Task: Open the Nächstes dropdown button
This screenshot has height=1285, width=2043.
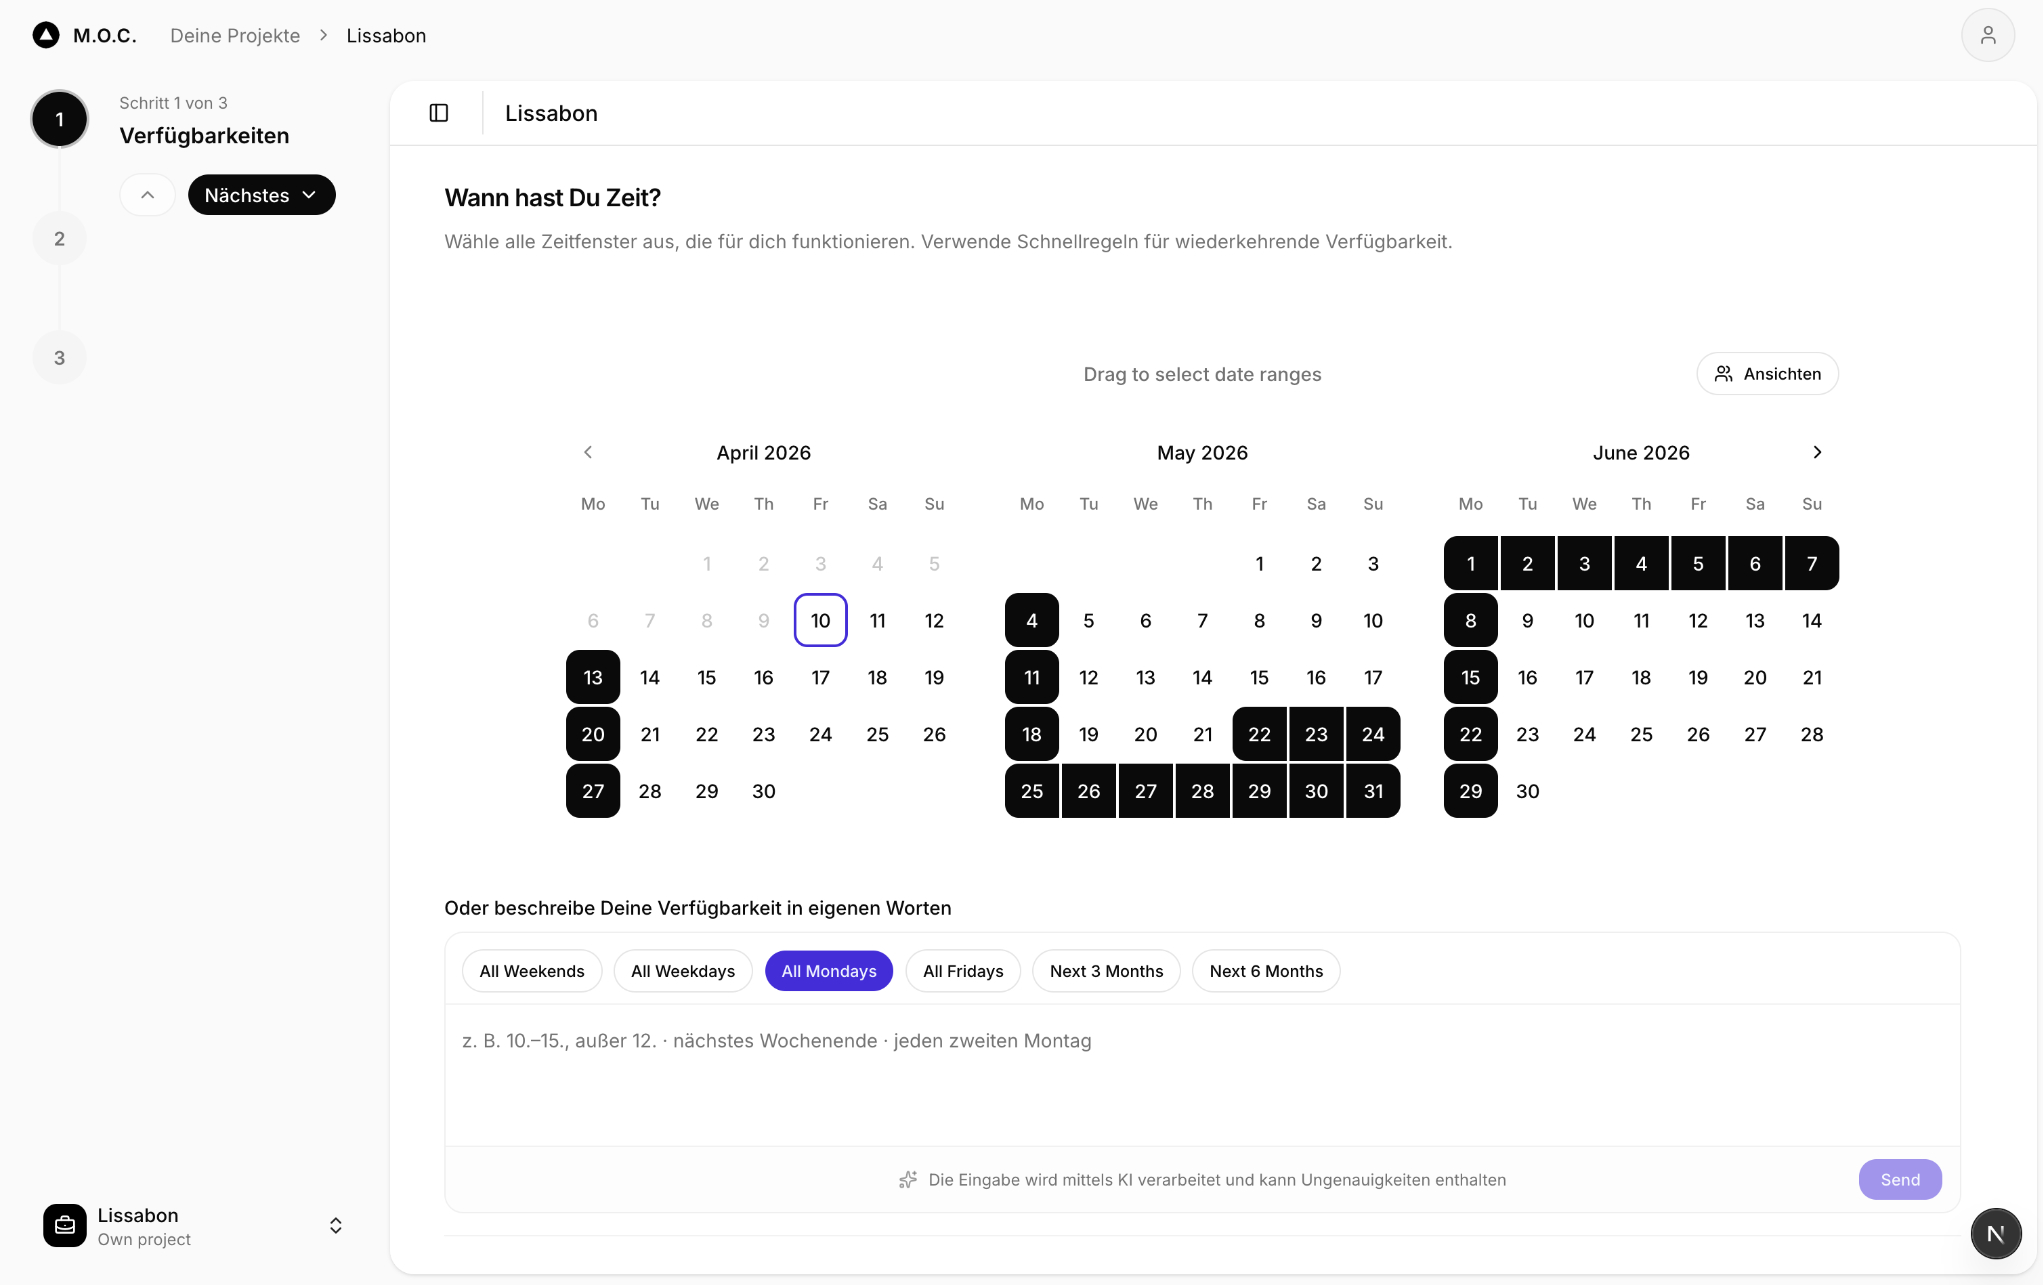Action: pos(261,195)
